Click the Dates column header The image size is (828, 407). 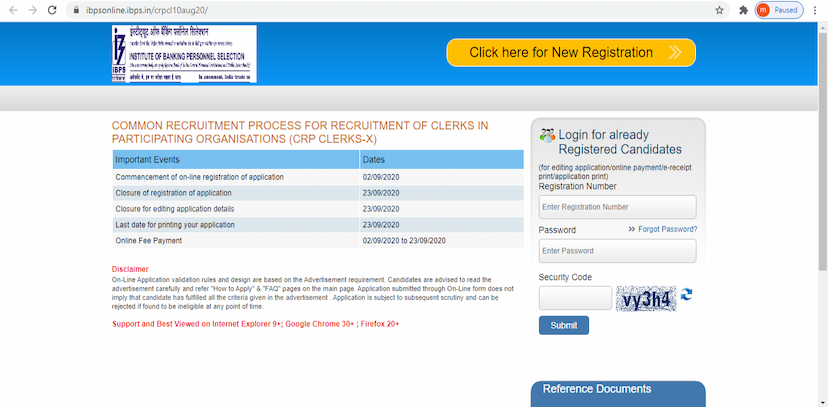pos(441,159)
